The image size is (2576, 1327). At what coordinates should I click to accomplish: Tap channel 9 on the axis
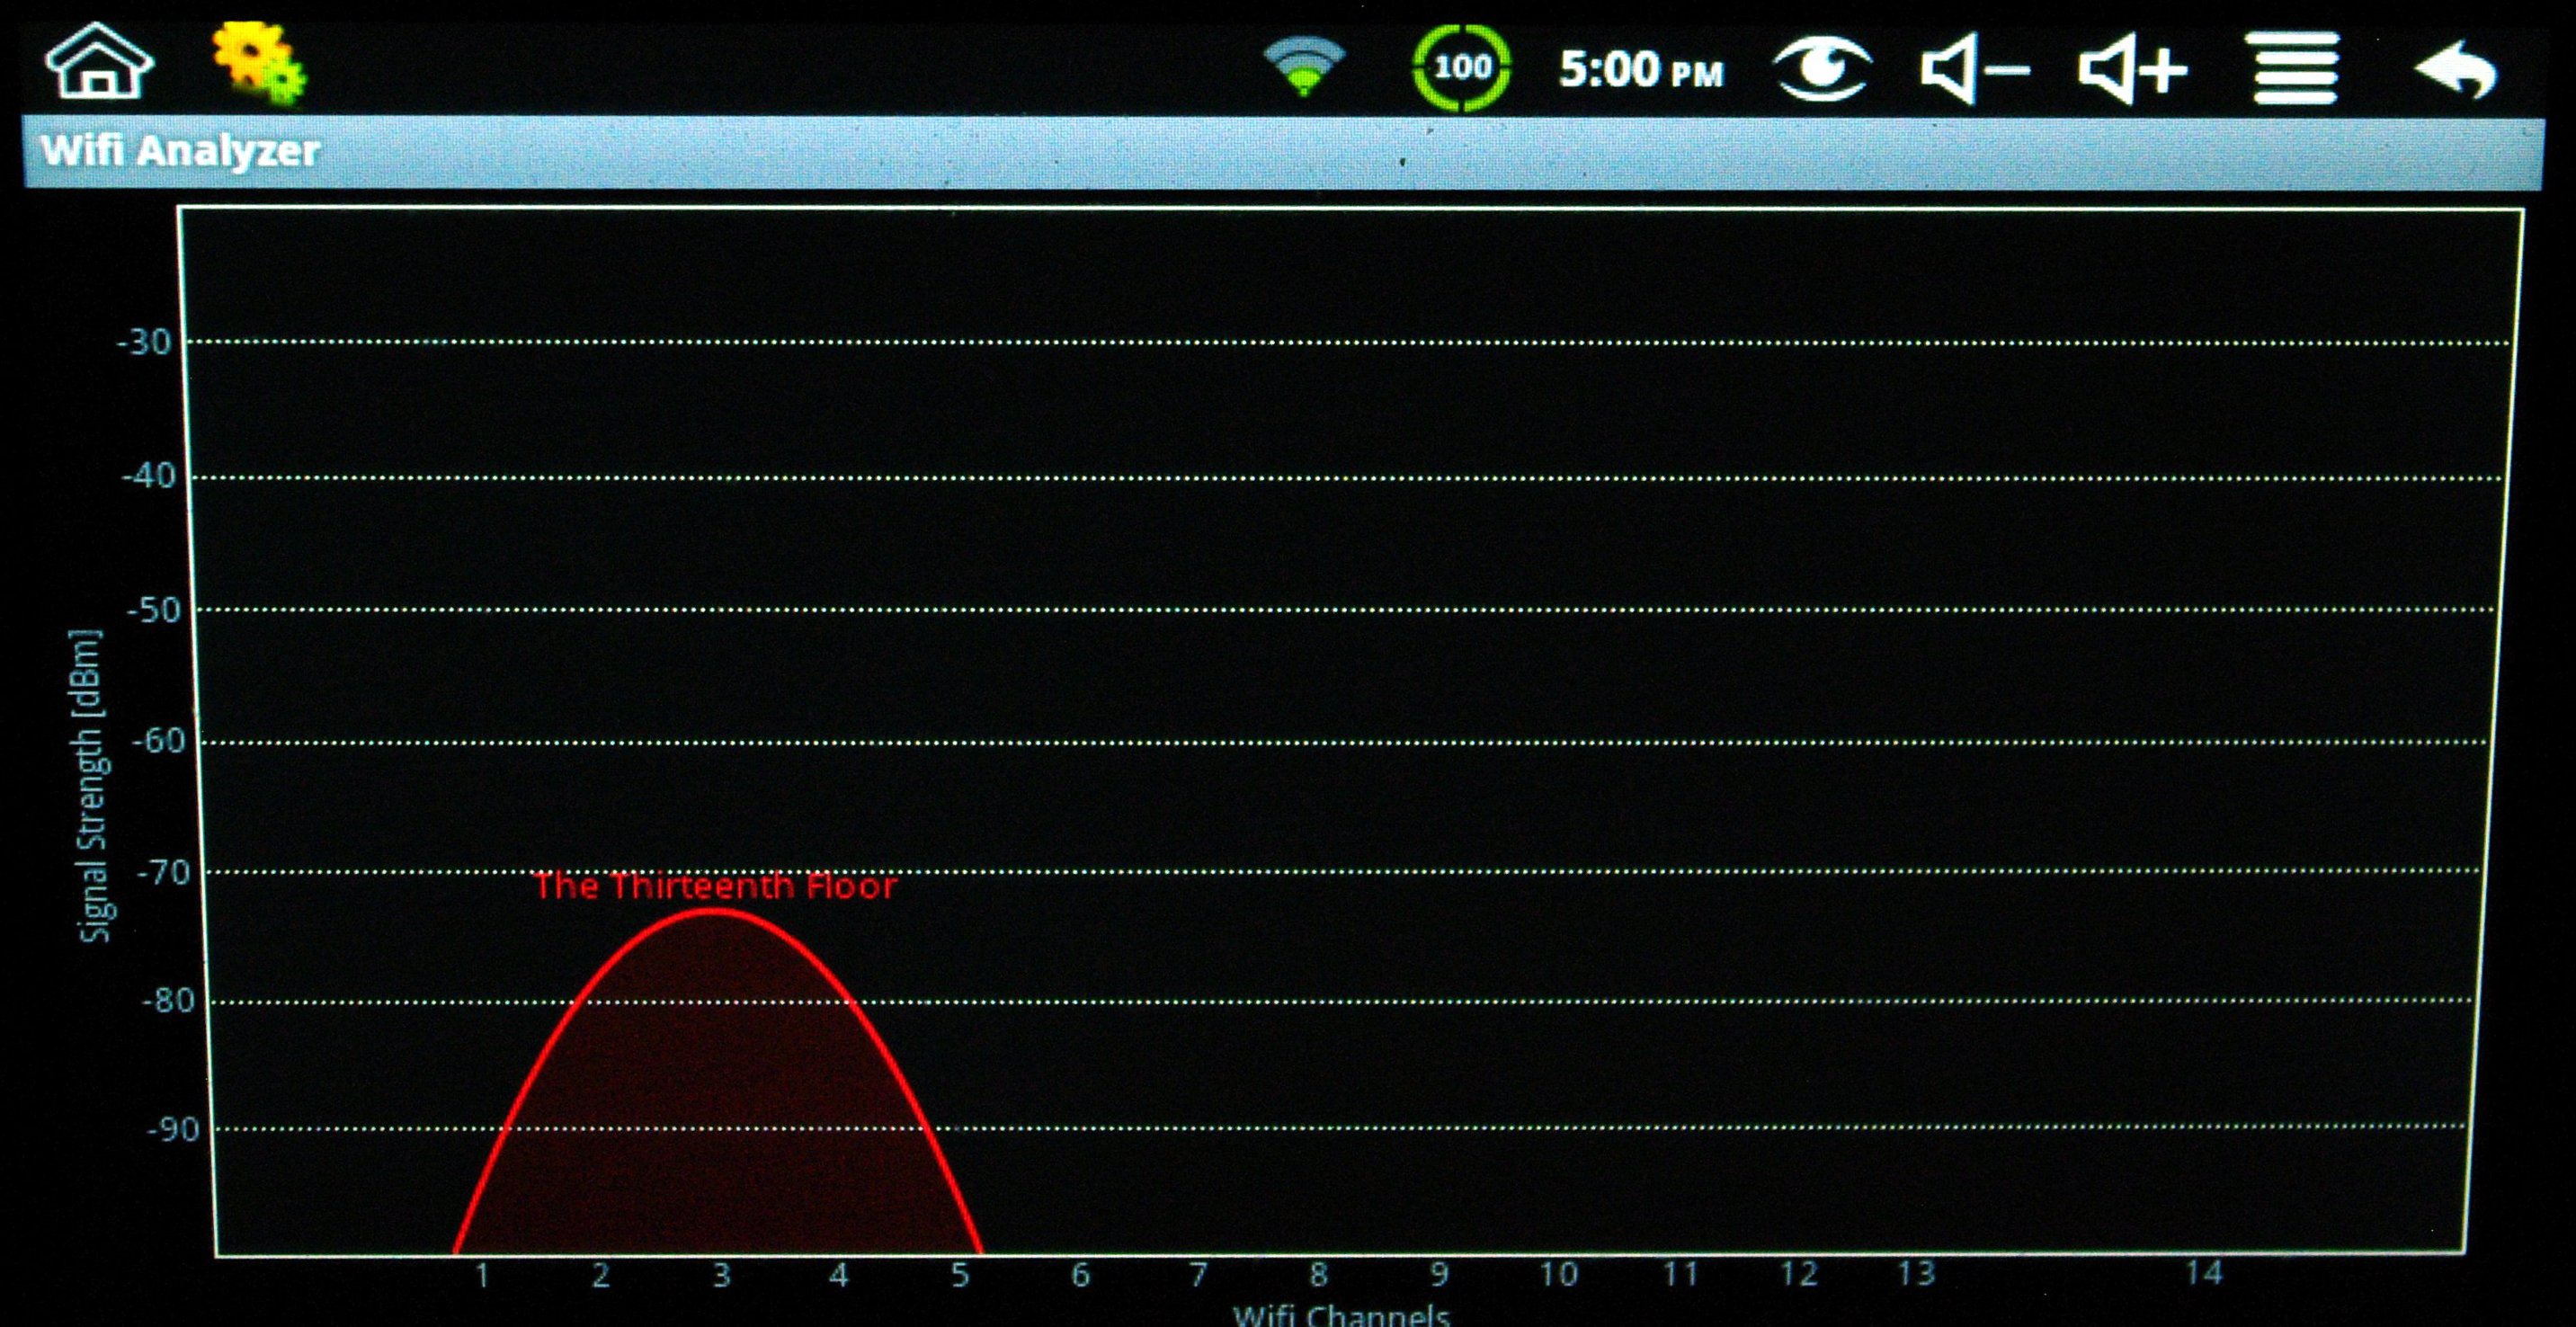point(1438,1274)
